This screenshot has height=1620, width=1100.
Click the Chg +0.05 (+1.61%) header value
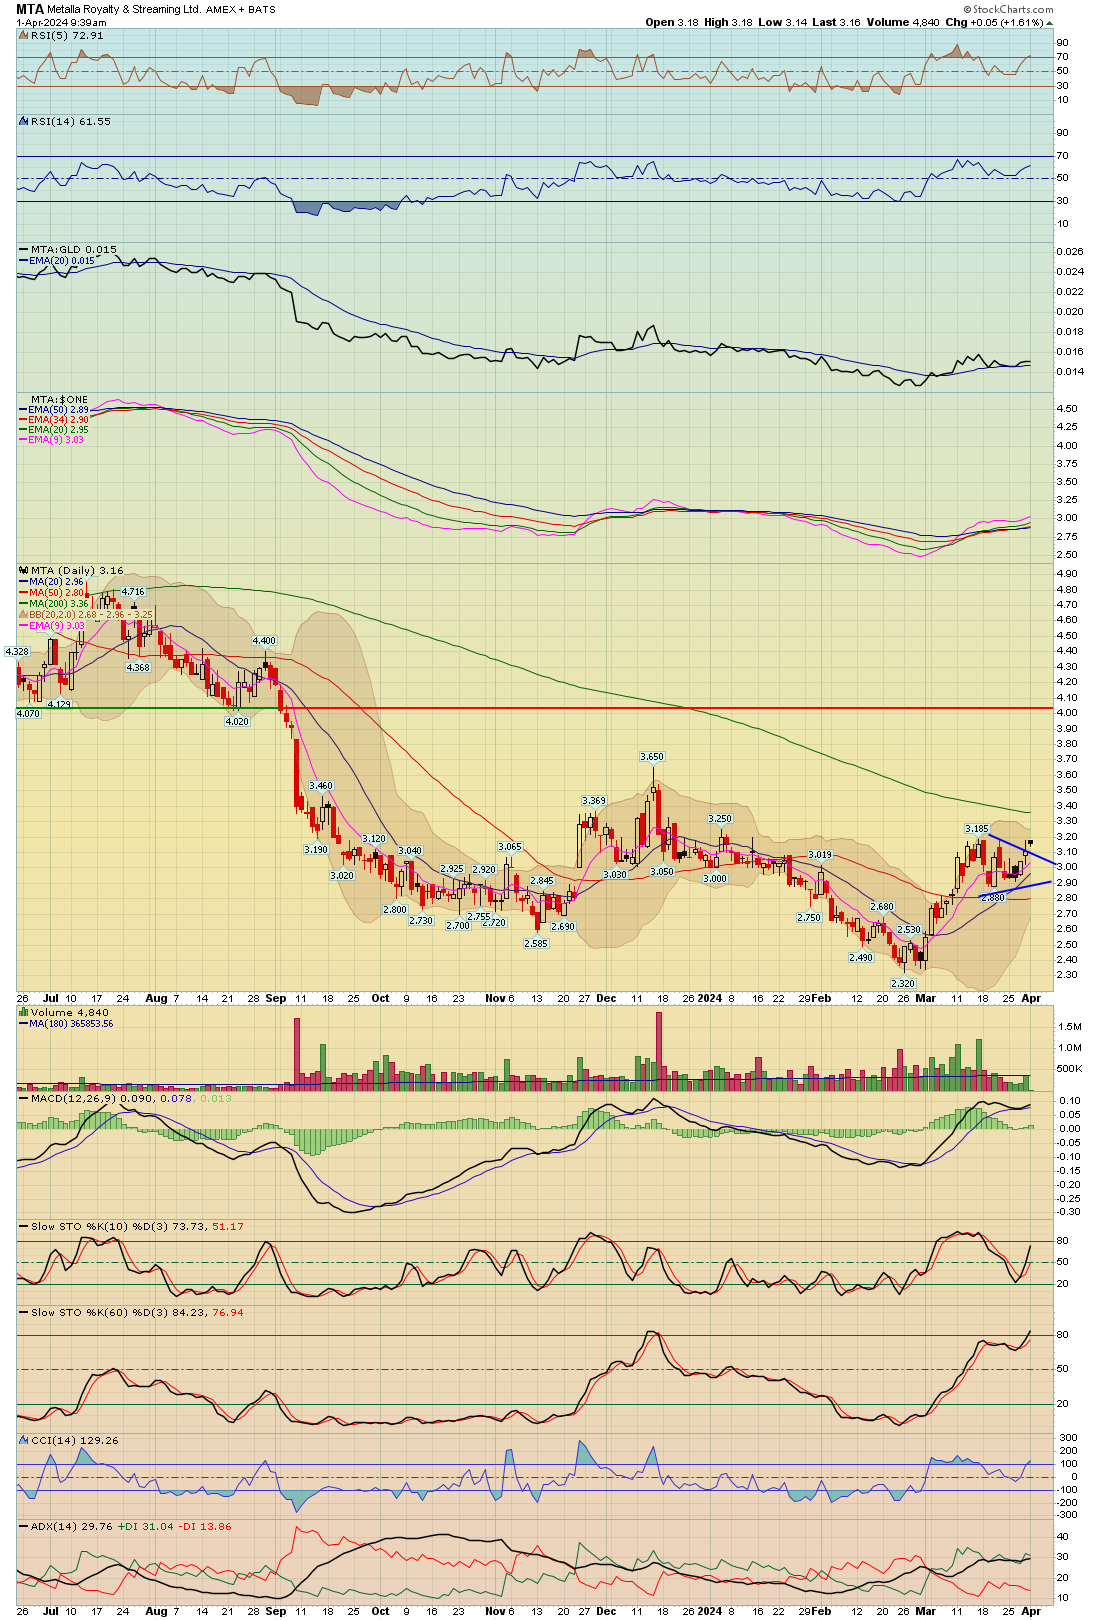point(998,22)
